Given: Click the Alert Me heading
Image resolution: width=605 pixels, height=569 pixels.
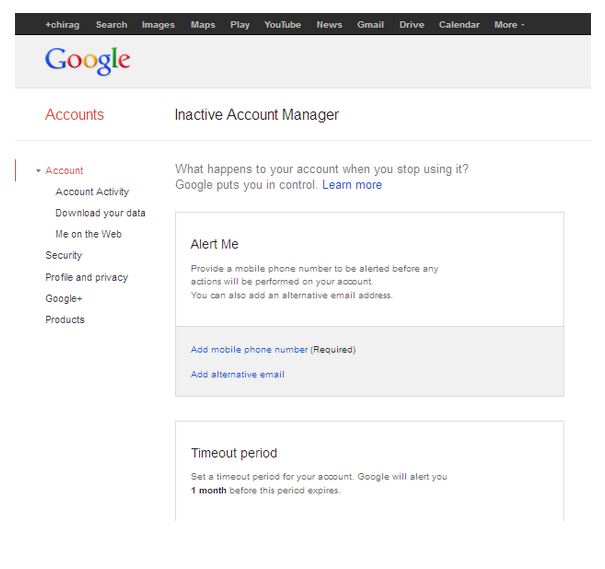Looking at the screenshot, I should pyautogui.click(x=215, y=244).
